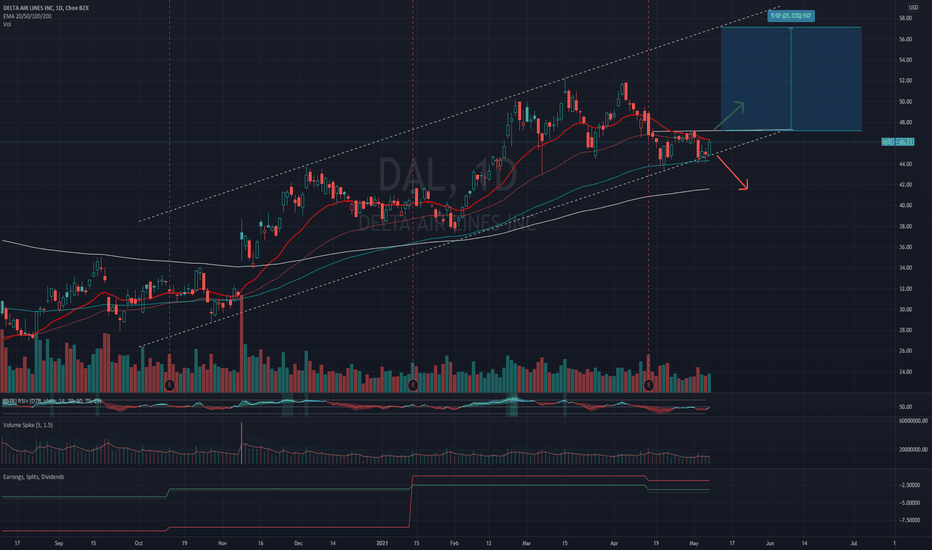Click the Feb label on time axis
Screen dimensions: 932x550
click(454, 543)
